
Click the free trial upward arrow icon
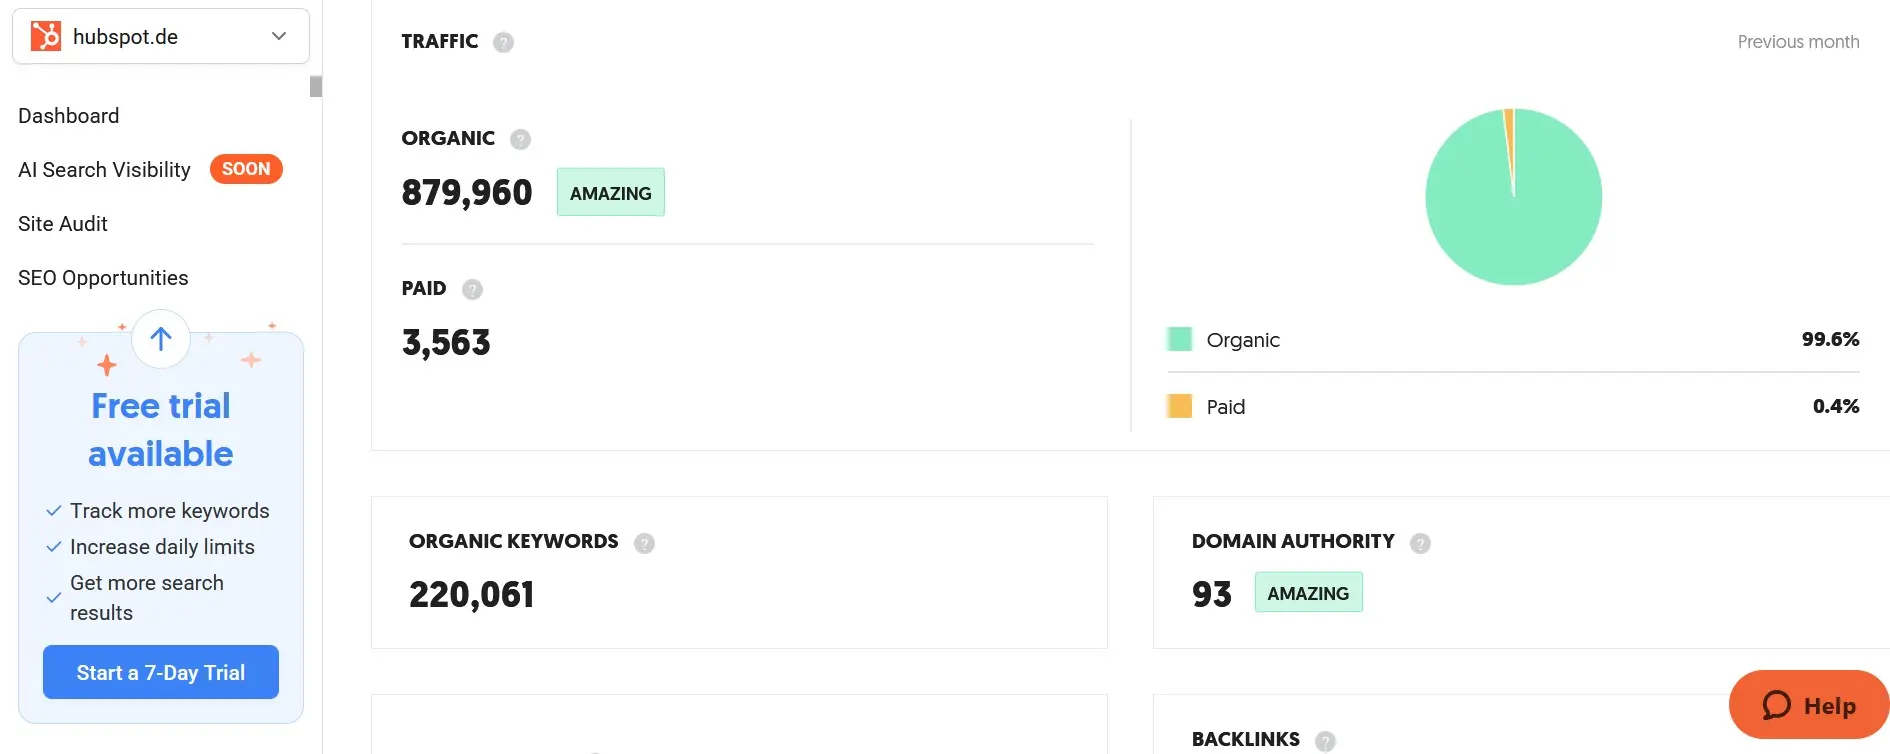pyautogui.click(x=160, y=339)
